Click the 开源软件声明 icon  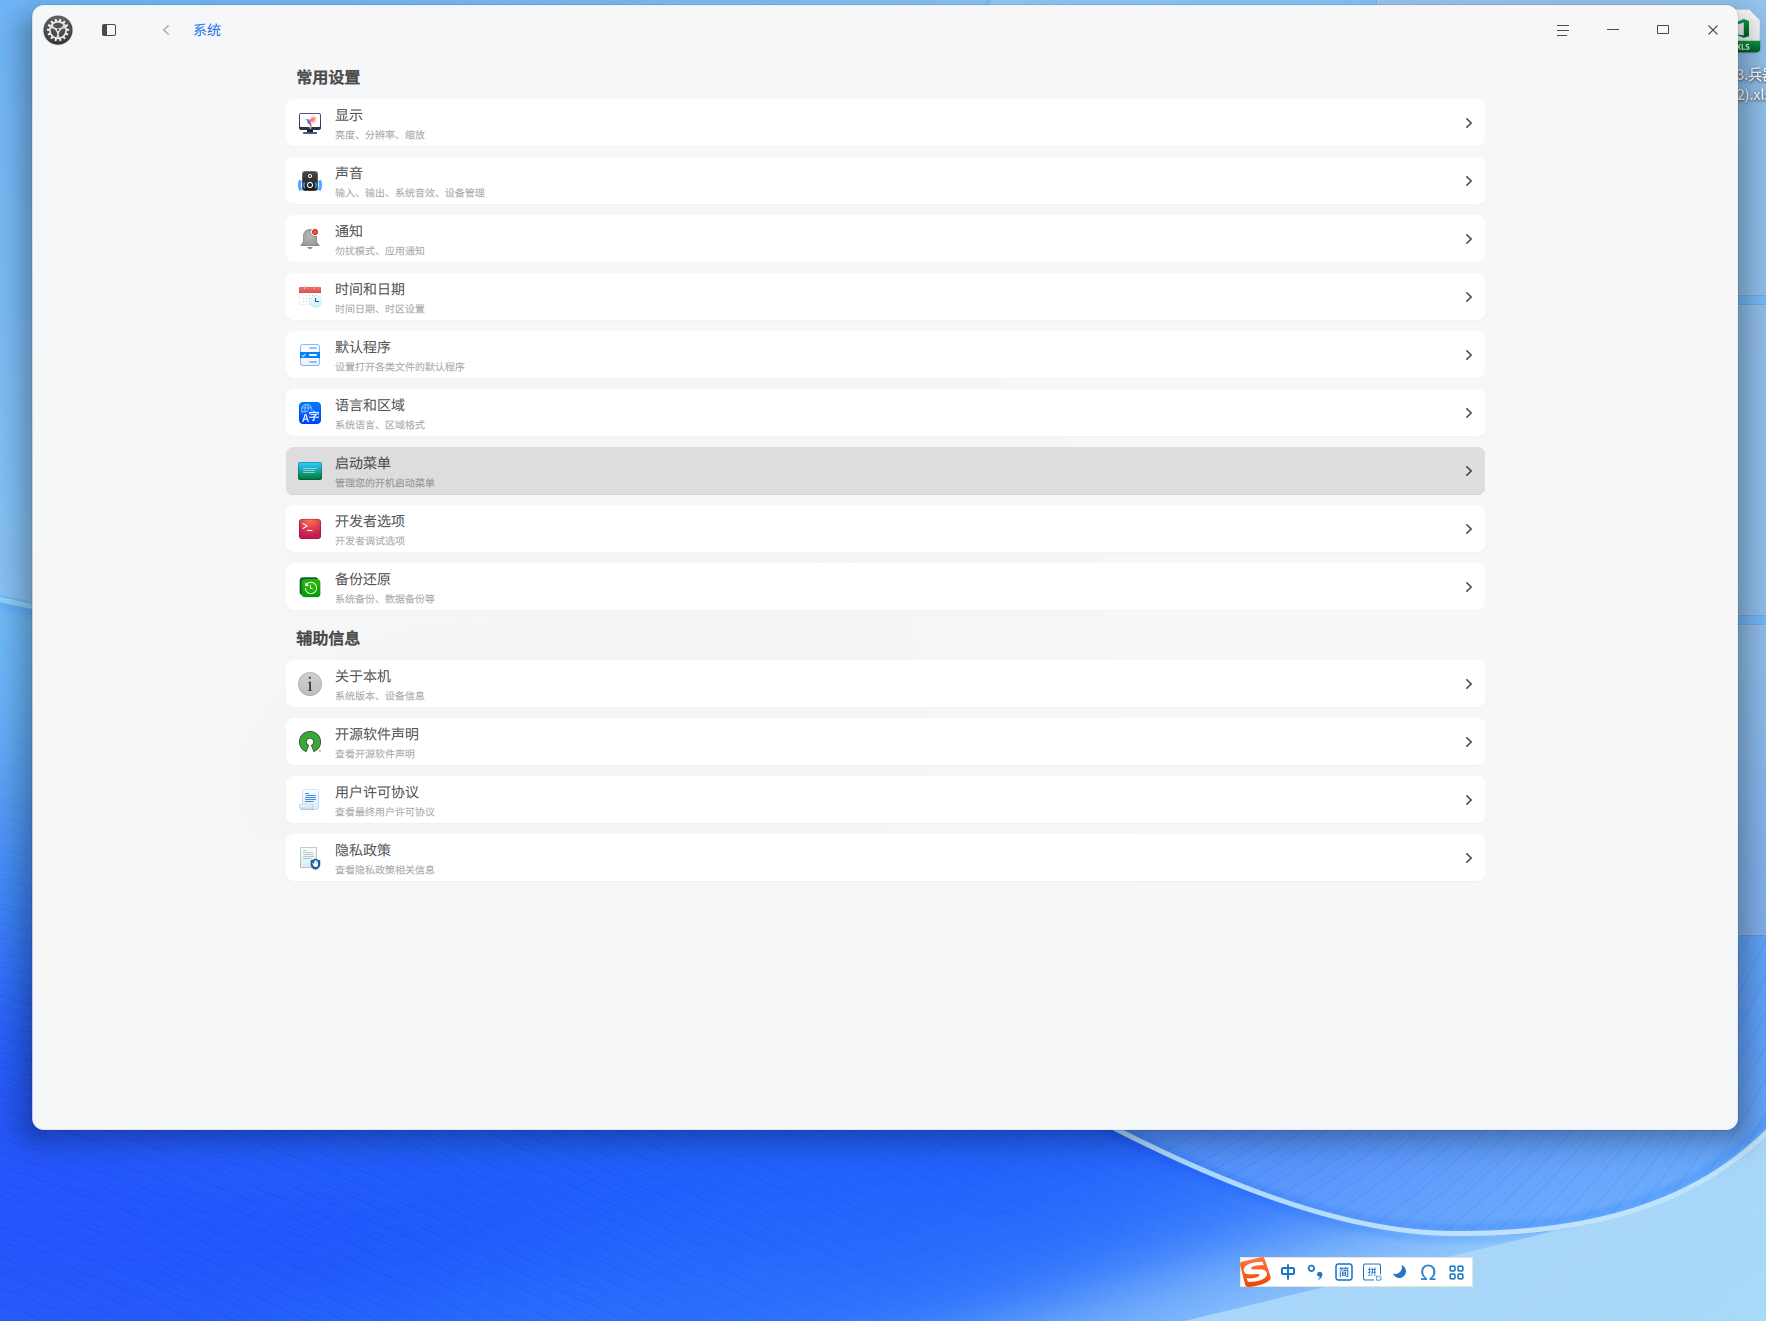[x=310, y=742]
